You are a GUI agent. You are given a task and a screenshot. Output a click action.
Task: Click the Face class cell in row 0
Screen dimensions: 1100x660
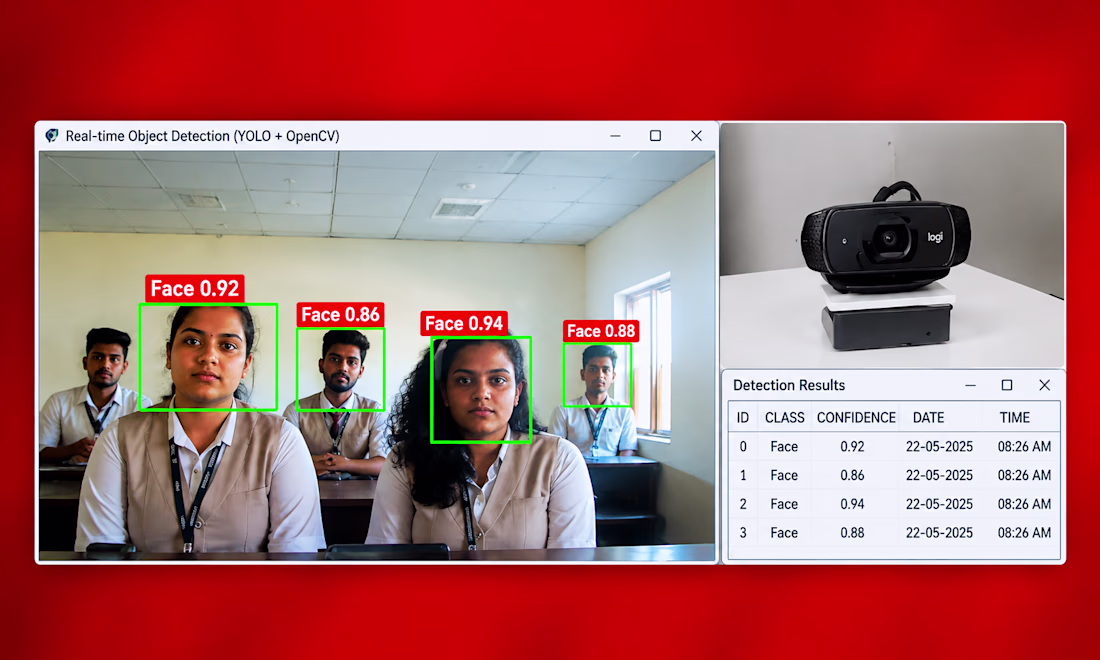[784, 447]
